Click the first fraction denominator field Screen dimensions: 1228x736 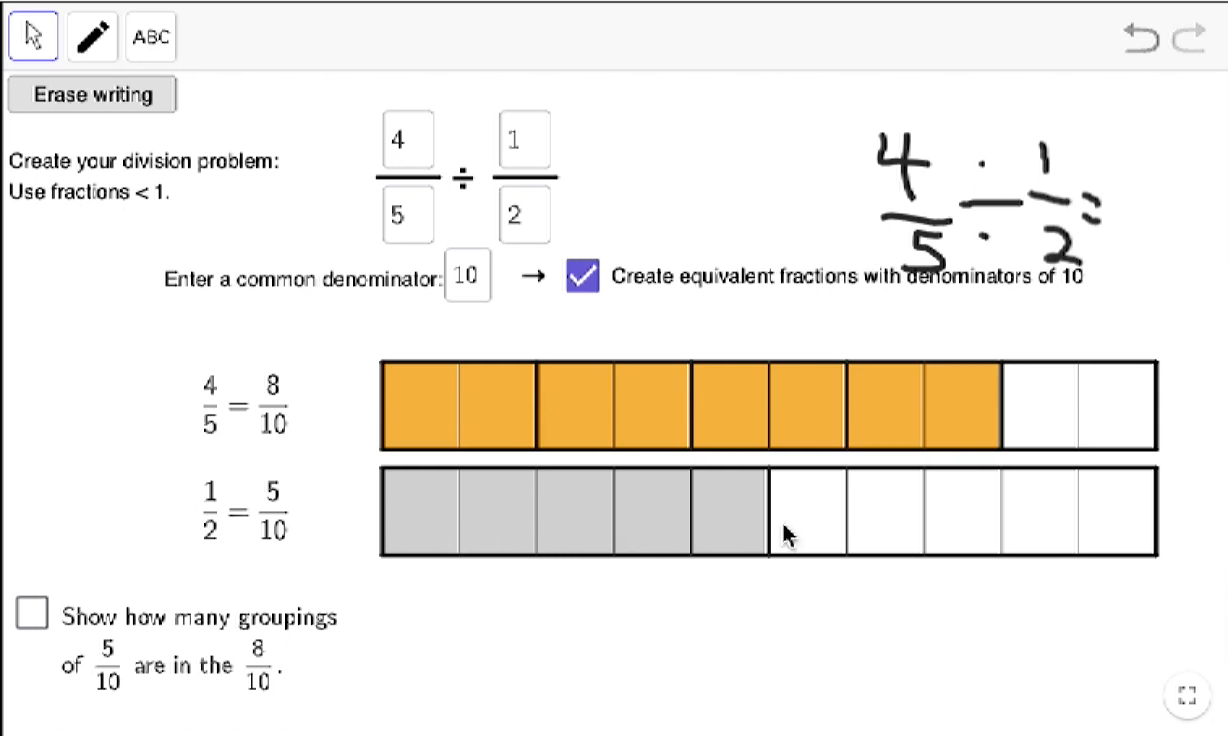pyautogui.click(x=408, y=215)
